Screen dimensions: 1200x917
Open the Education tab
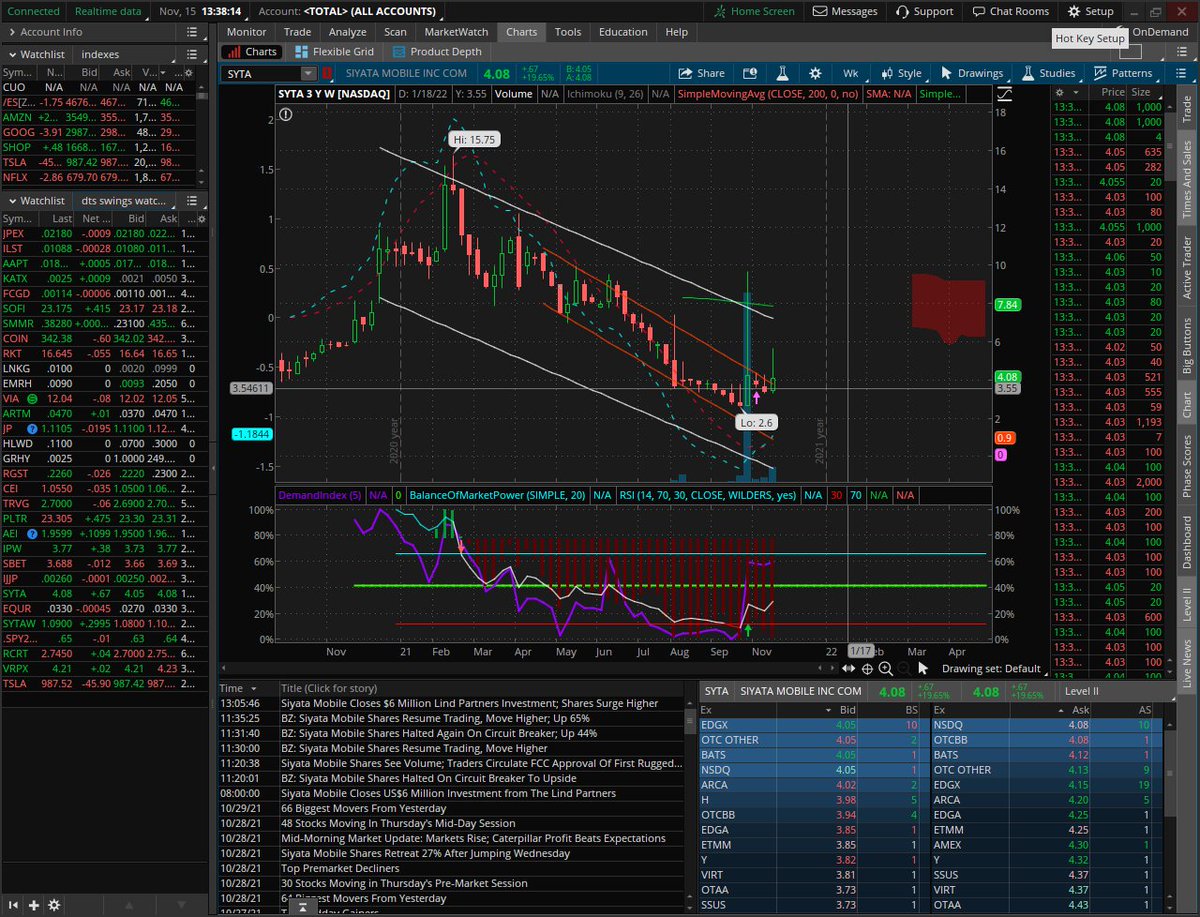click(623, 32)
